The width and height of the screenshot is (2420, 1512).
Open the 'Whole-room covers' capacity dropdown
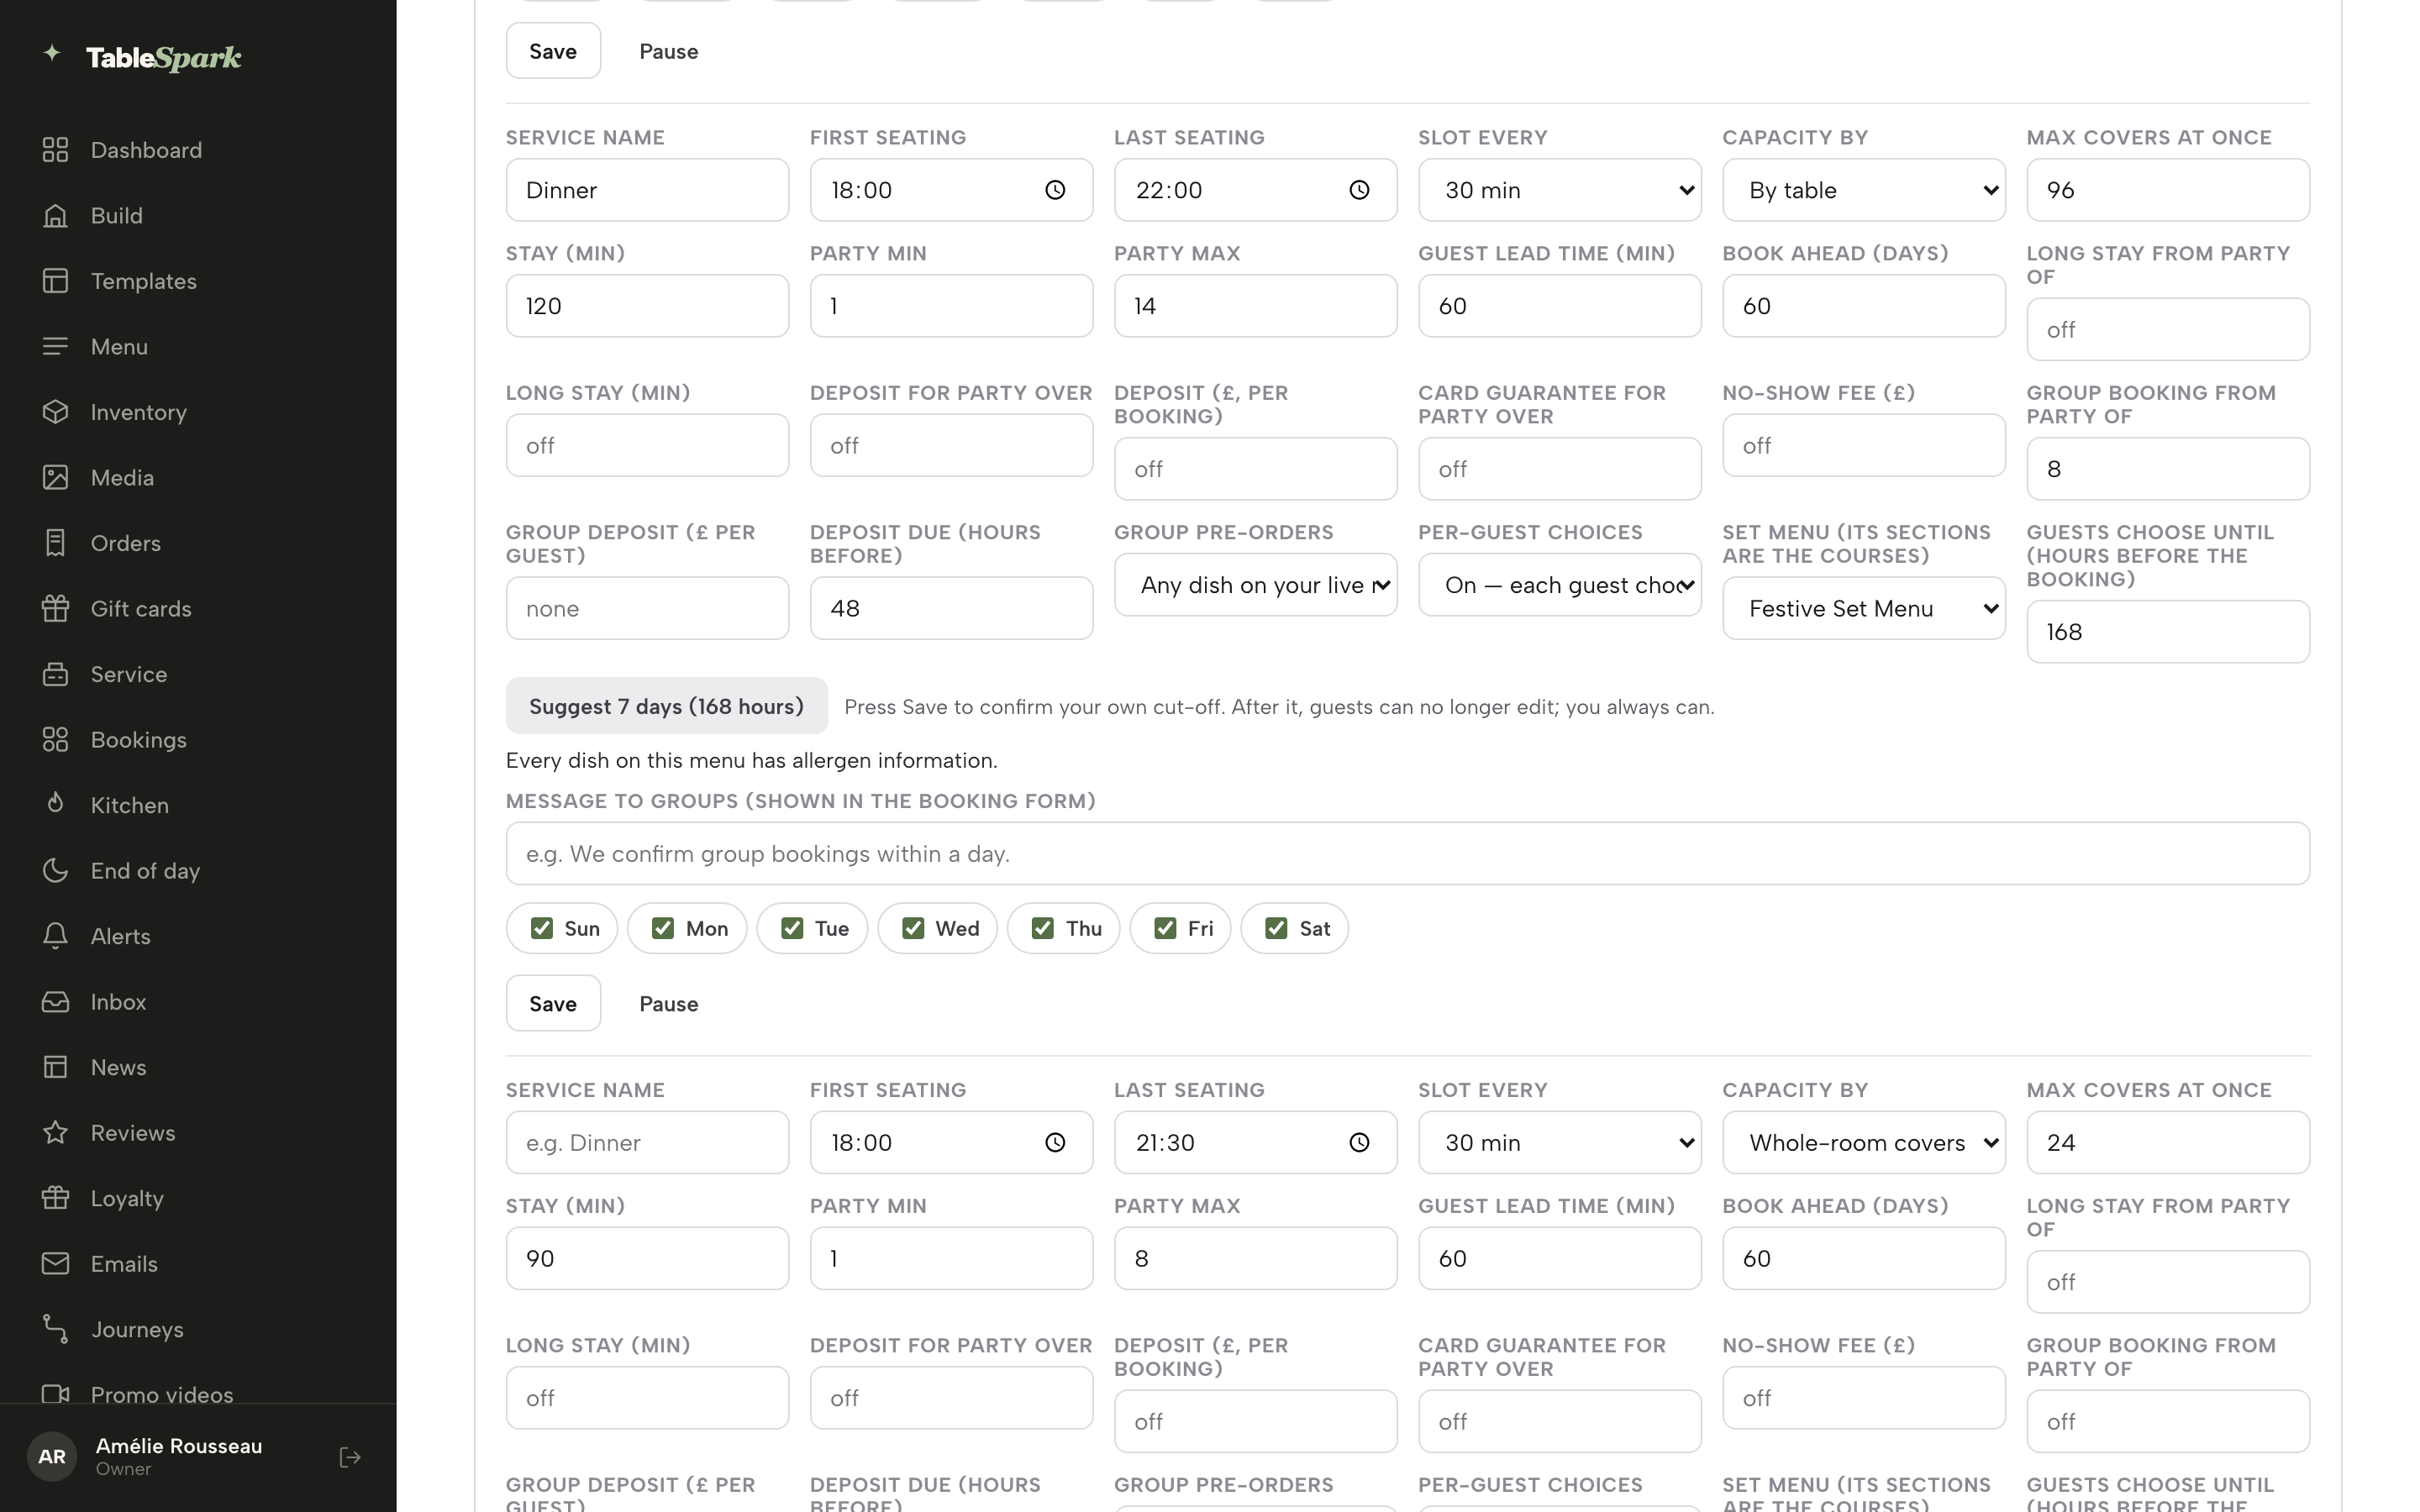coord(1863,1142)
